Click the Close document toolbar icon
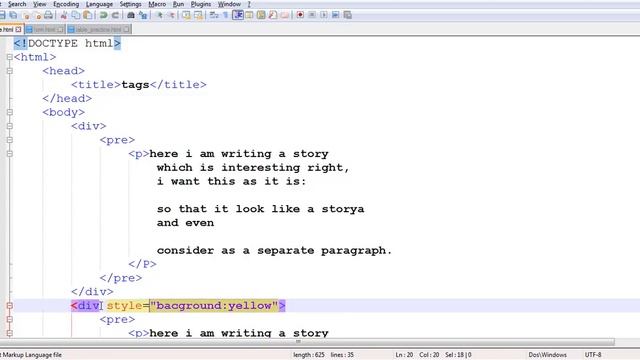 (27, 15)
